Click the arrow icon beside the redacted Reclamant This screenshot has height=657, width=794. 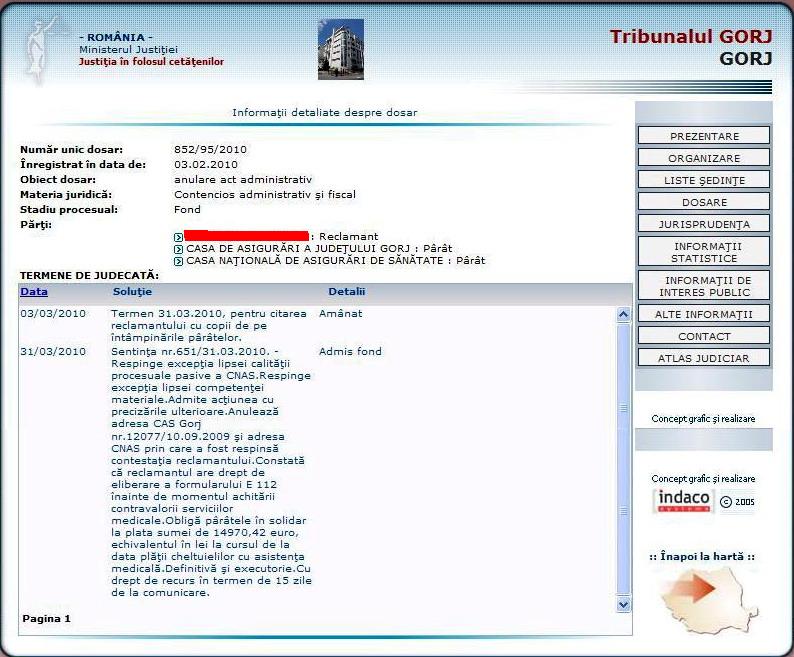178,237
